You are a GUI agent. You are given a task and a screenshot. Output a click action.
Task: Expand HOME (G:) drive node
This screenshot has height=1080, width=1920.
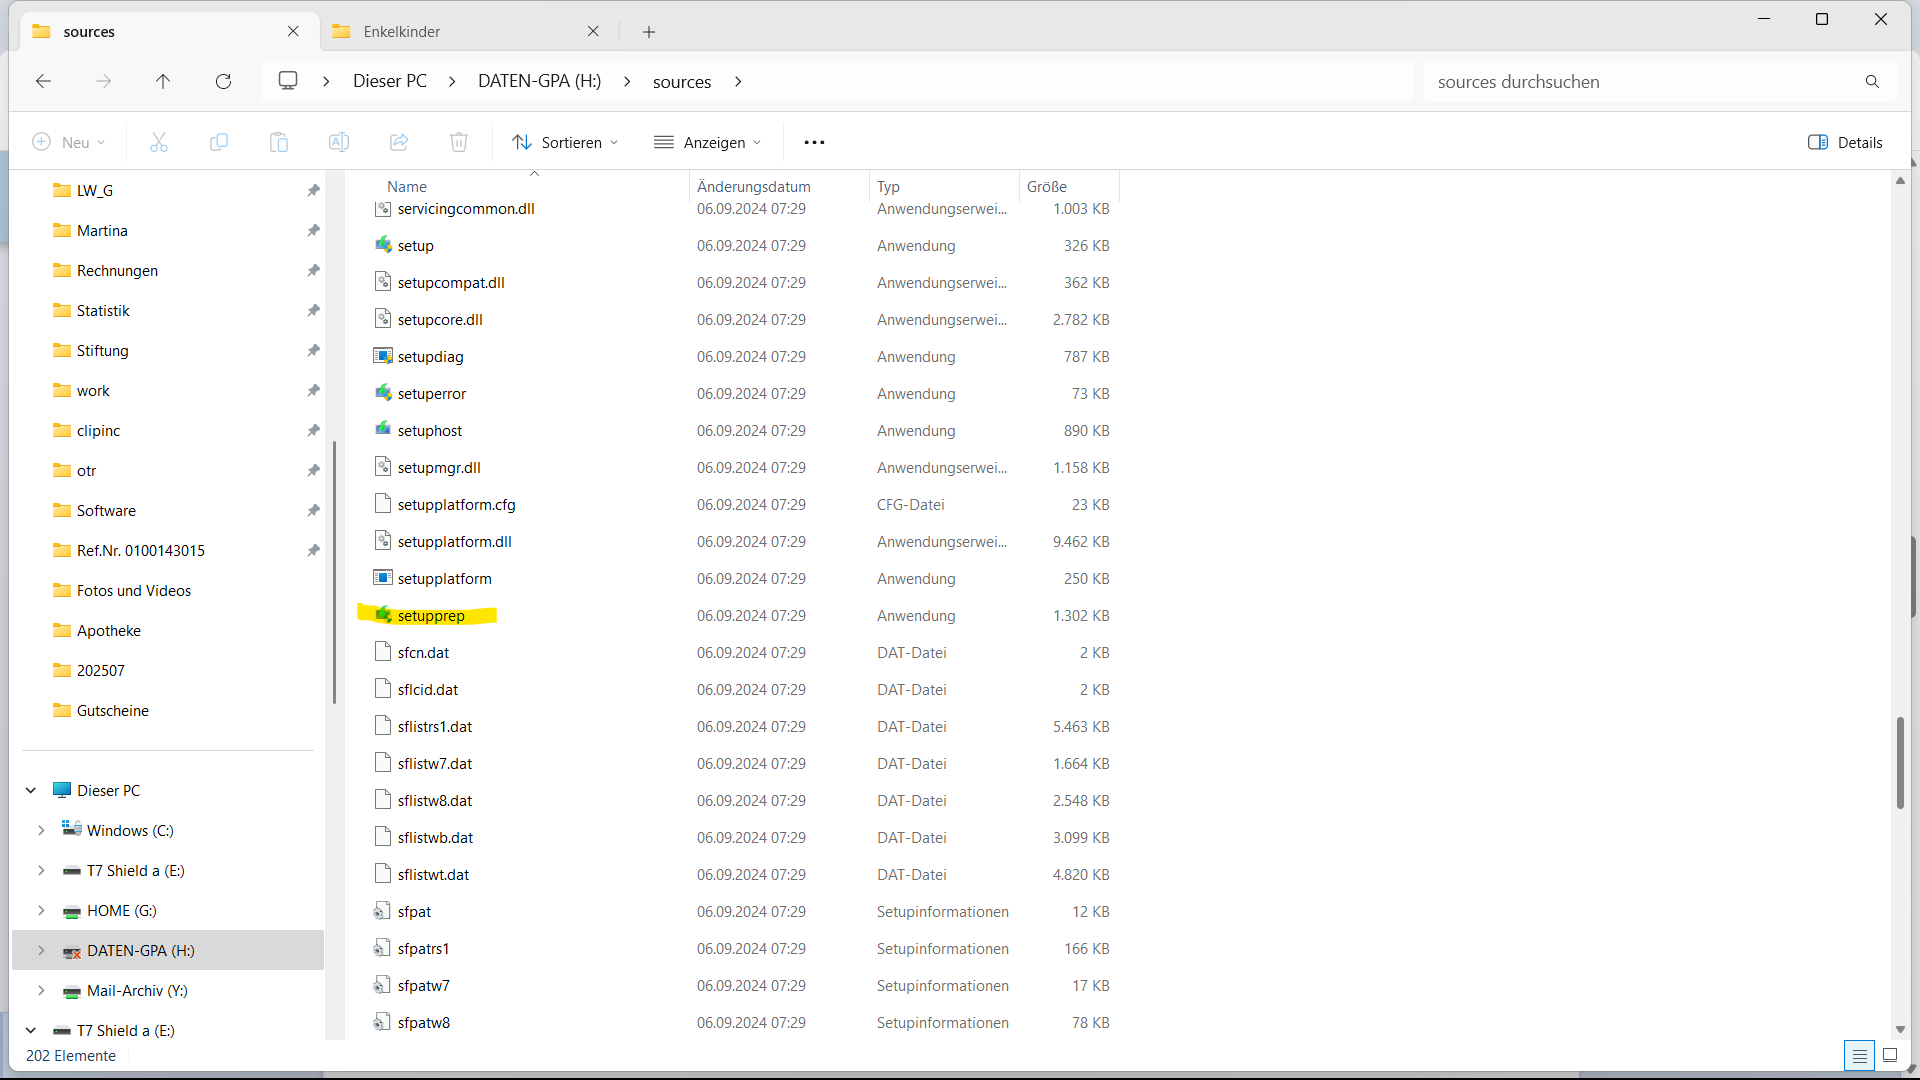(x=41, y=910)
